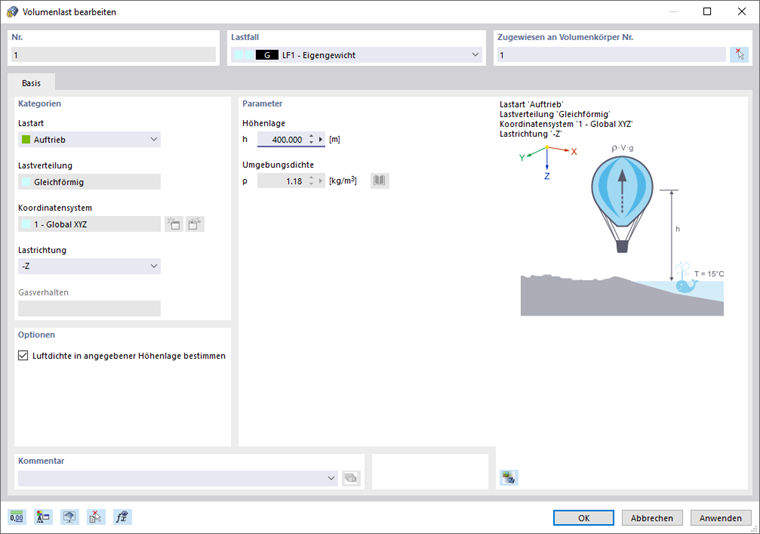The height and width of the screenshot is (534, 760).
Task: Click the Zugewiesen an Volumenkörper Nr. field
Action: coord(611,55)
